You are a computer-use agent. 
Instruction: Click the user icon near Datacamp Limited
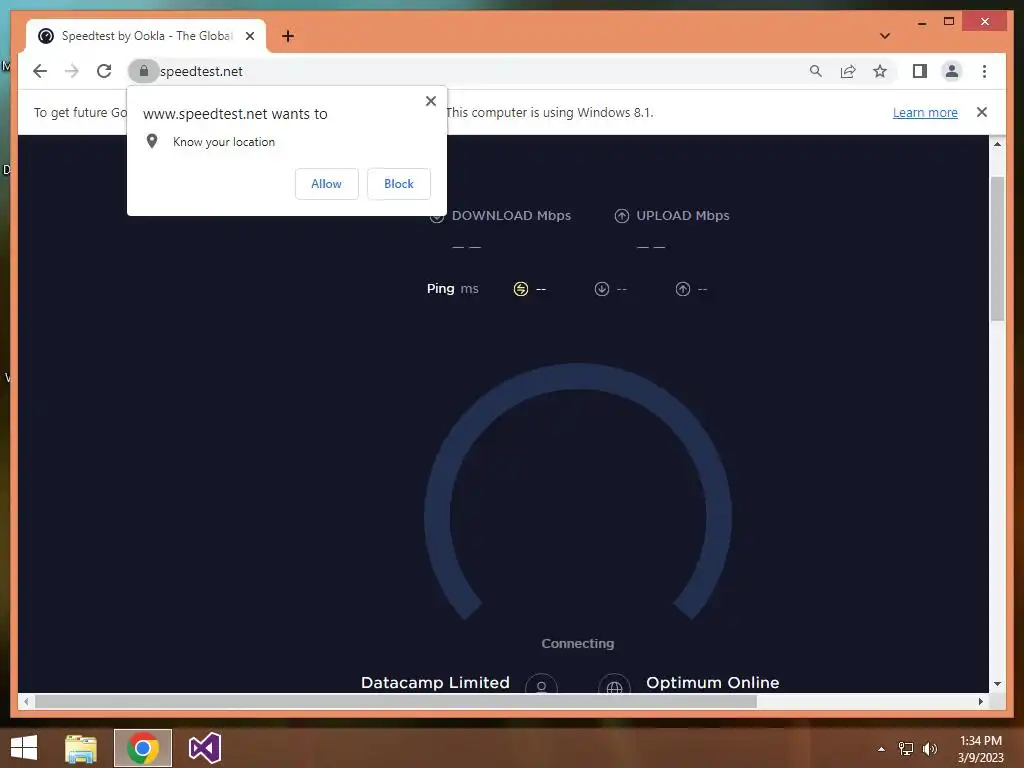(x=541, y=684)
